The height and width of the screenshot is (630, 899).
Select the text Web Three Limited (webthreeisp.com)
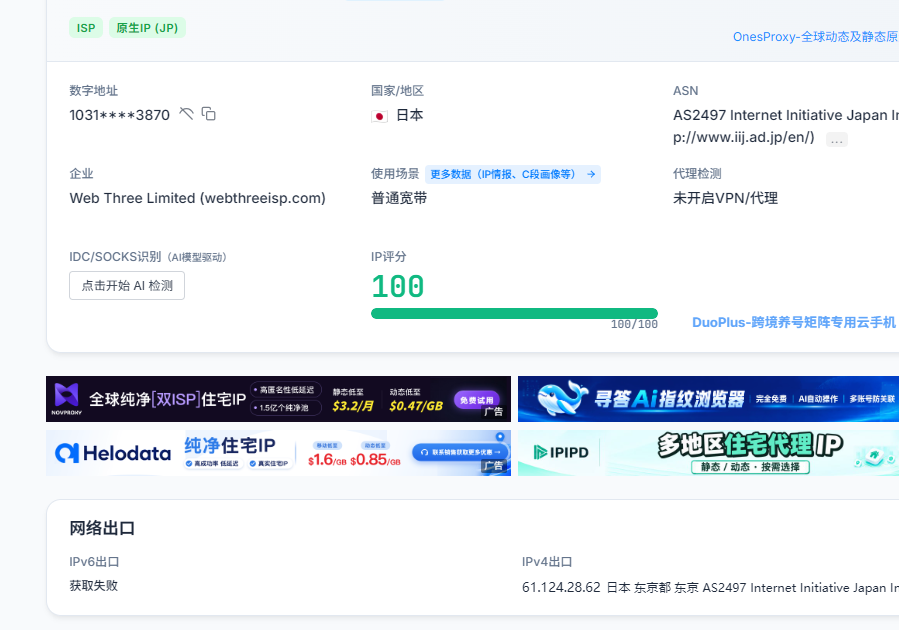[197, 198]
